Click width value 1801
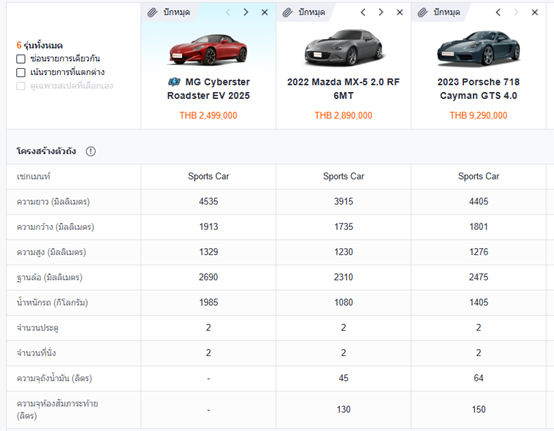Image resolution: width=554 pixels, height=431 pixels. (478, 227)
